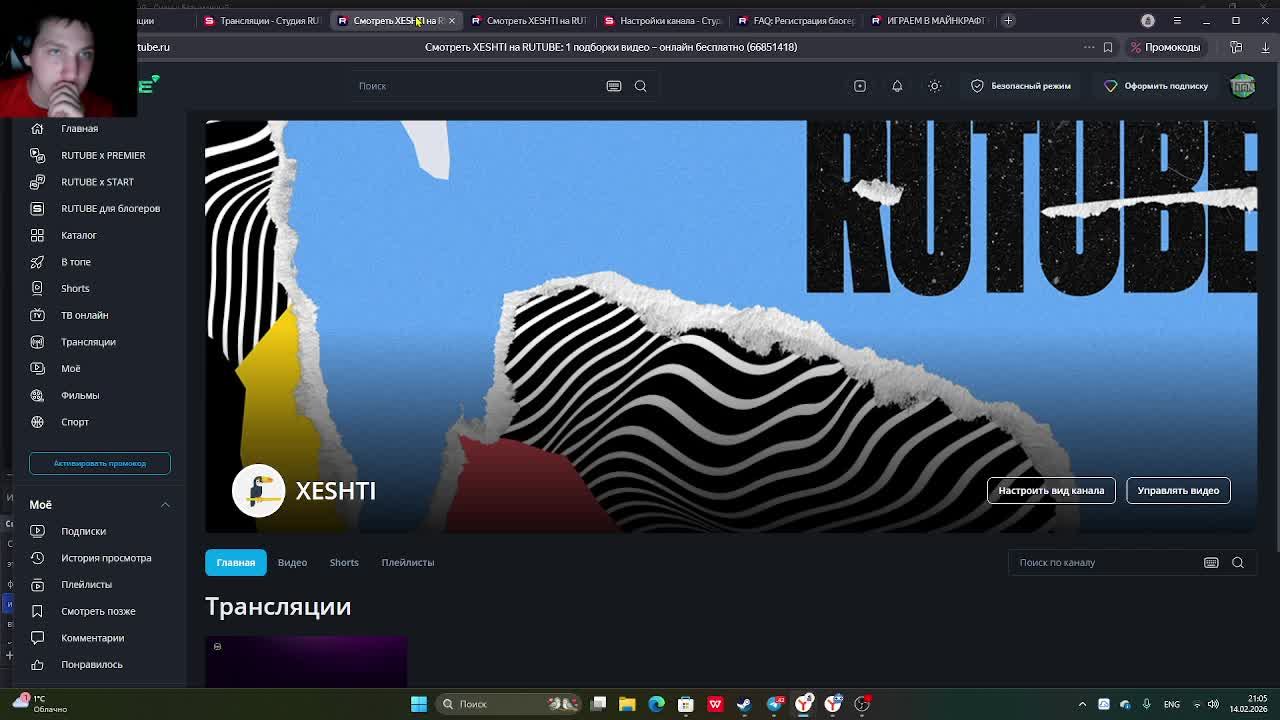
Task: Open Смотреть позже list
Action: (x=98, y=611)
